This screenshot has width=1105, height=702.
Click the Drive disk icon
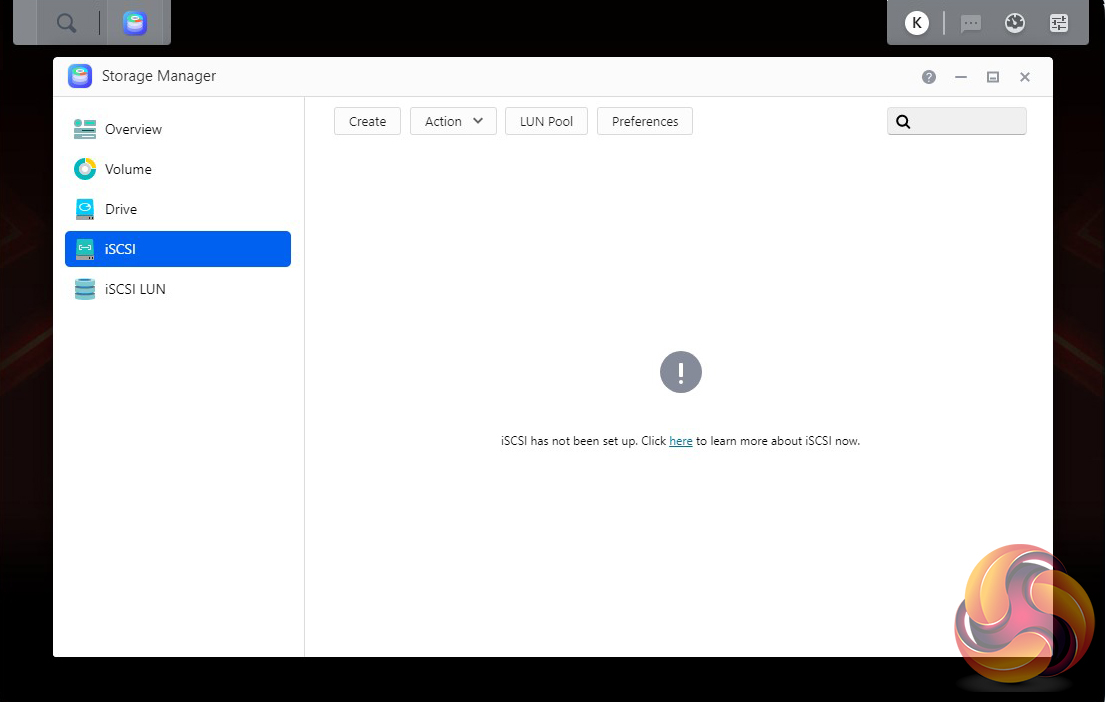[85, 209]
